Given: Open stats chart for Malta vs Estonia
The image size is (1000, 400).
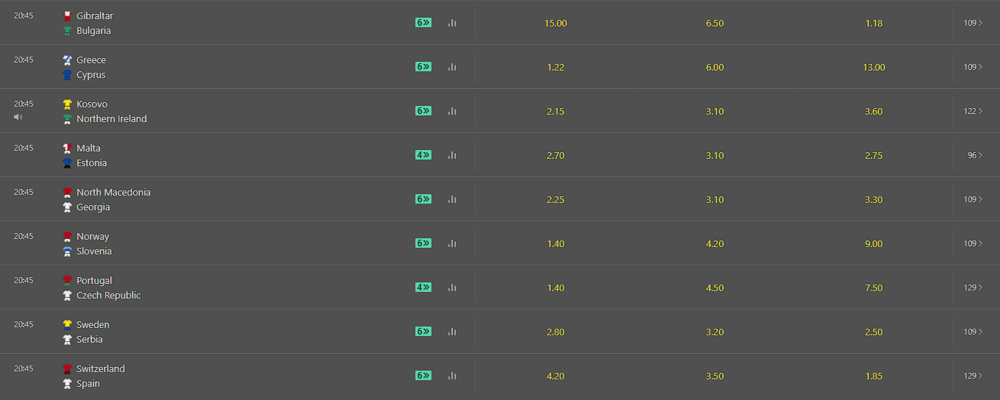Looking at the screenshot, I should (x=452, y=155).
